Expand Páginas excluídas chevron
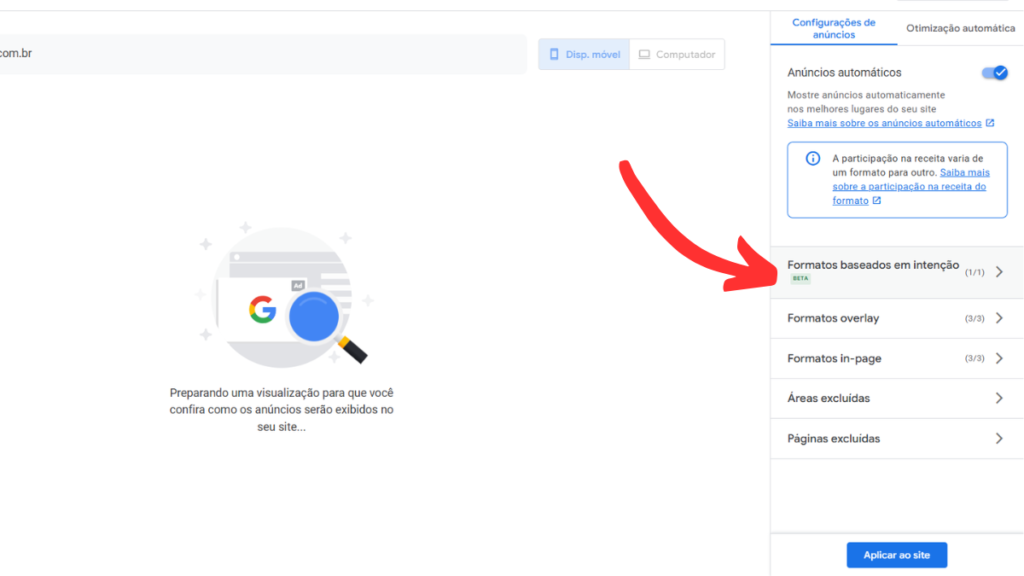This screenshot has height=576, width=1024. click(999, 439)
